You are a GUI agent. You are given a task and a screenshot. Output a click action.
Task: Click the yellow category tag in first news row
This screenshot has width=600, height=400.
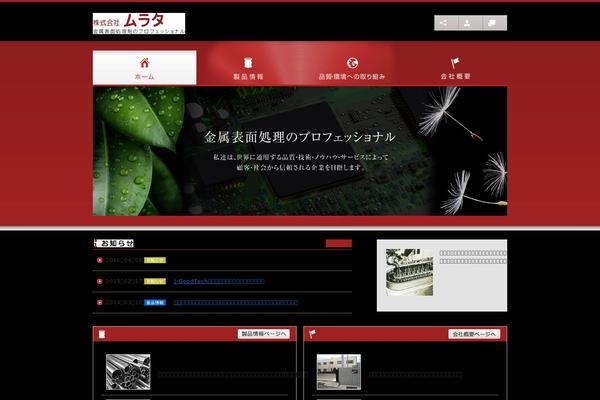[x=155, y=260]
